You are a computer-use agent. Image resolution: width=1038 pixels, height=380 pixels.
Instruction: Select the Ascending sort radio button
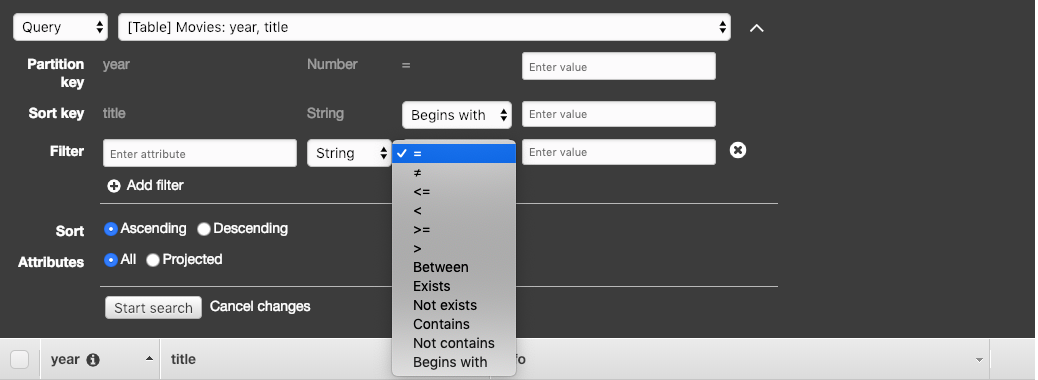point(111,229)
